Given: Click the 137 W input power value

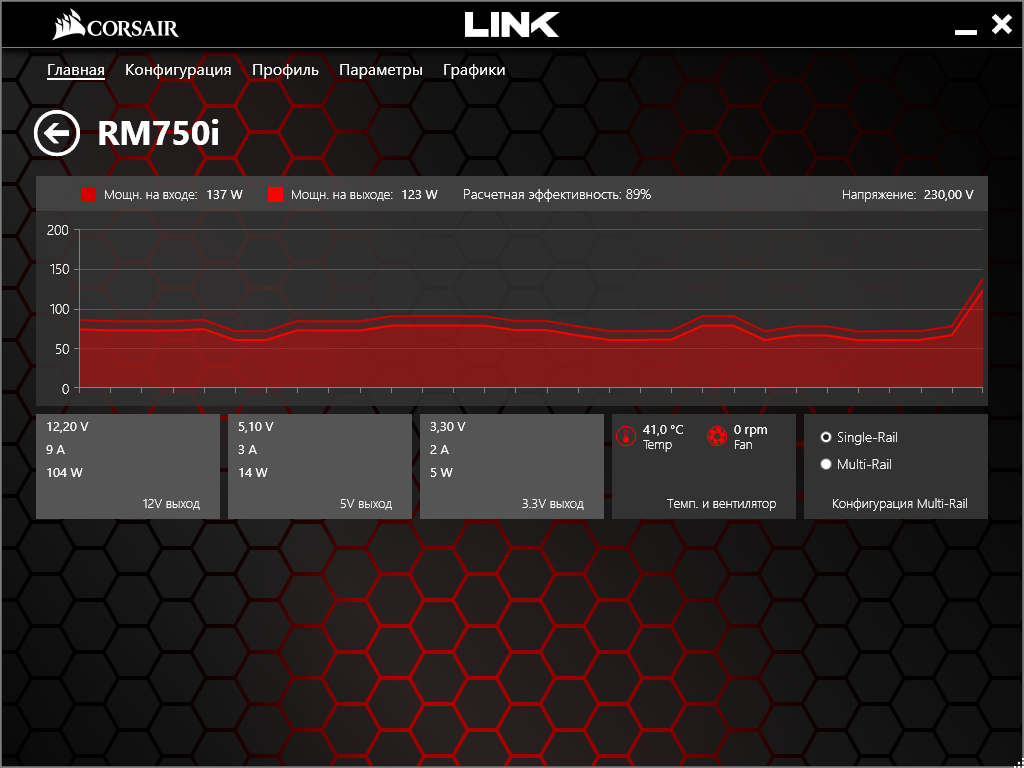Looking at the screenshot, I should (225, 195).
